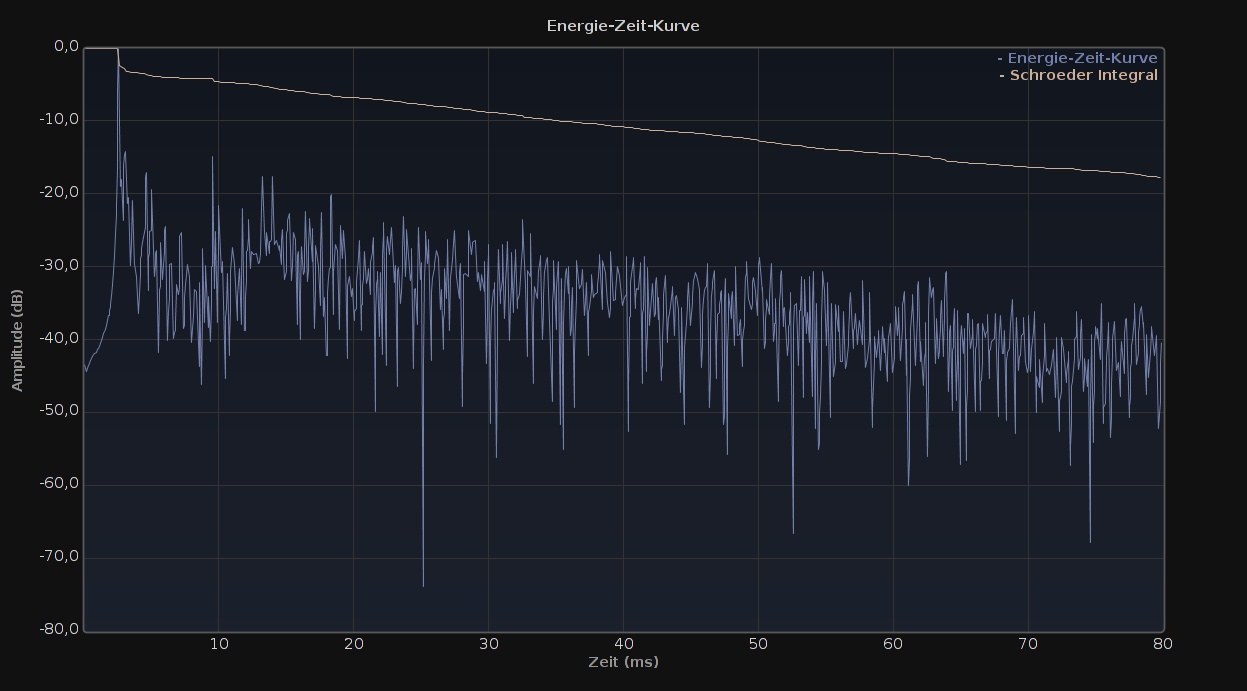Click the -40,0 amplitude tick label
The height and width of the screenshot is (691, 1247).
coord(62,338)
